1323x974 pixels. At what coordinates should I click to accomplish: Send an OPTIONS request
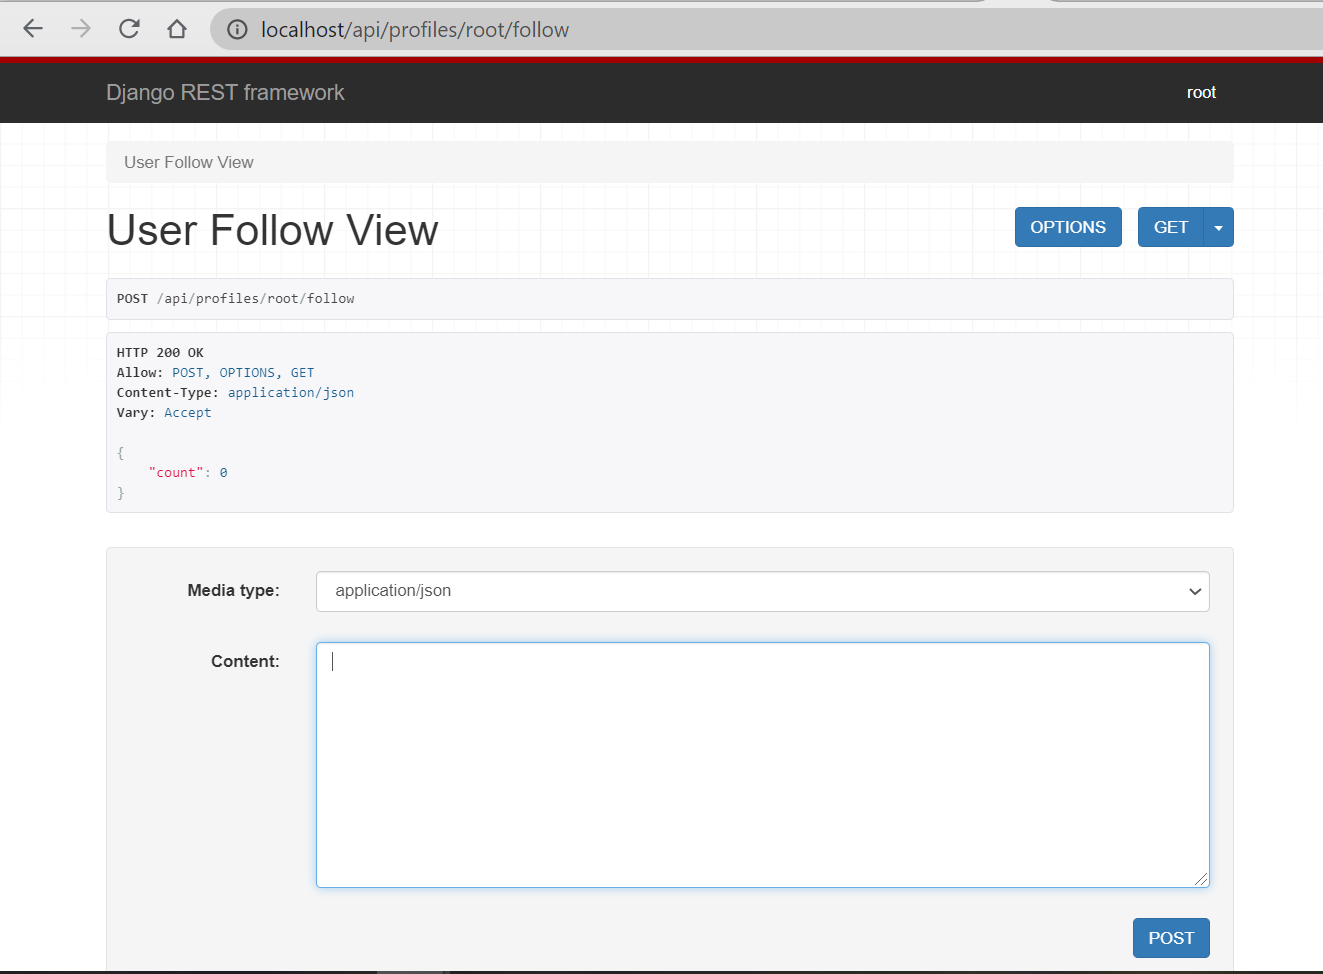[x=1068, y=227]
